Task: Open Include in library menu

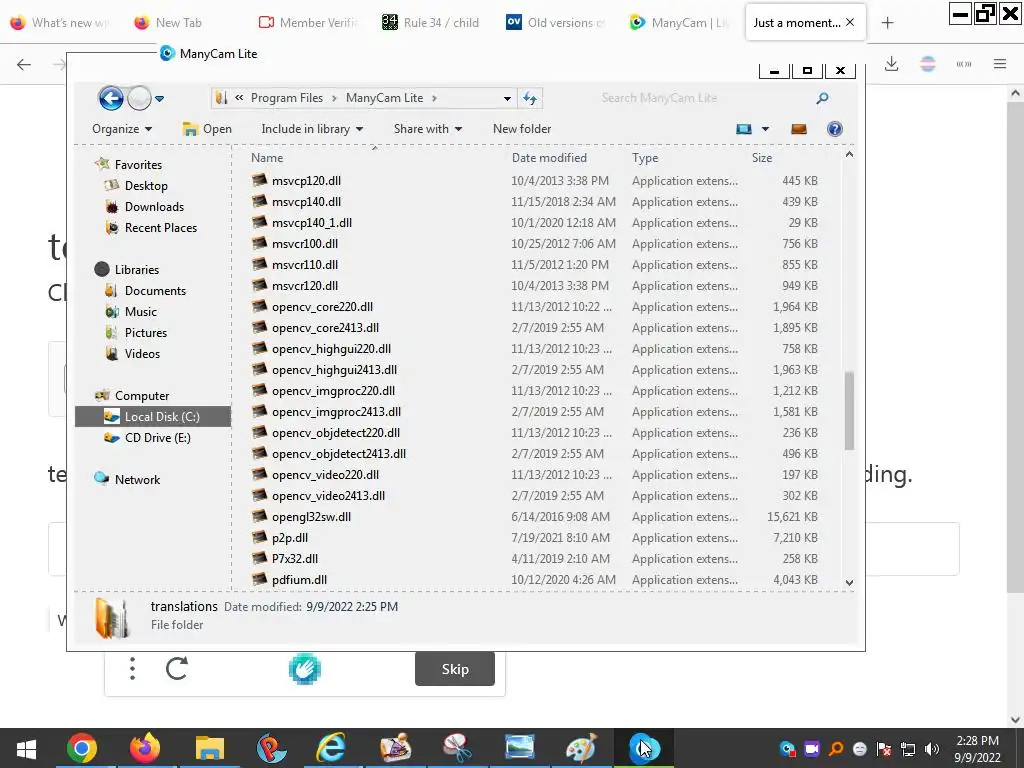Action: tap(312, 129)
